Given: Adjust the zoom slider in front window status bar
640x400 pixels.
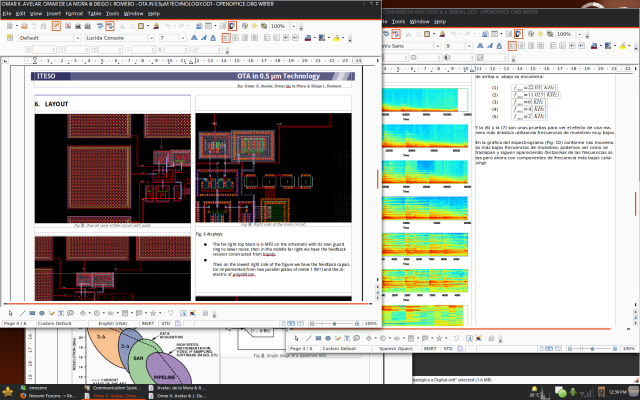Looking at the screenshot, I should 334,323.
